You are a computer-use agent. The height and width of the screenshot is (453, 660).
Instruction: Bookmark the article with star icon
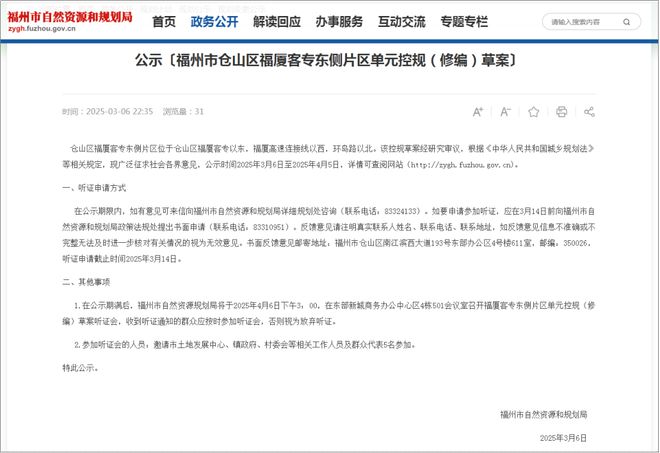[x=533, y=112]
